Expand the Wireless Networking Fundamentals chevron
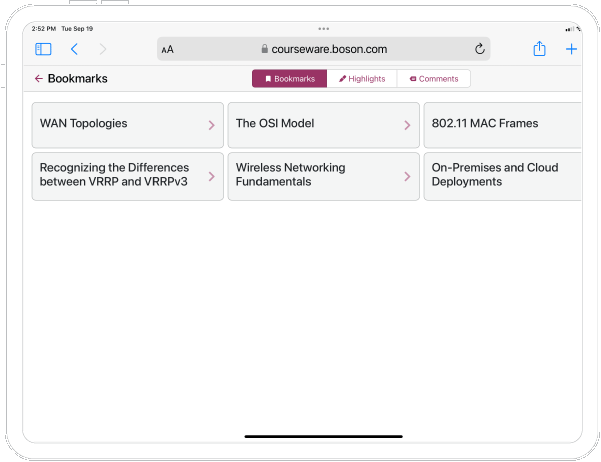 (x=407, y=176)
